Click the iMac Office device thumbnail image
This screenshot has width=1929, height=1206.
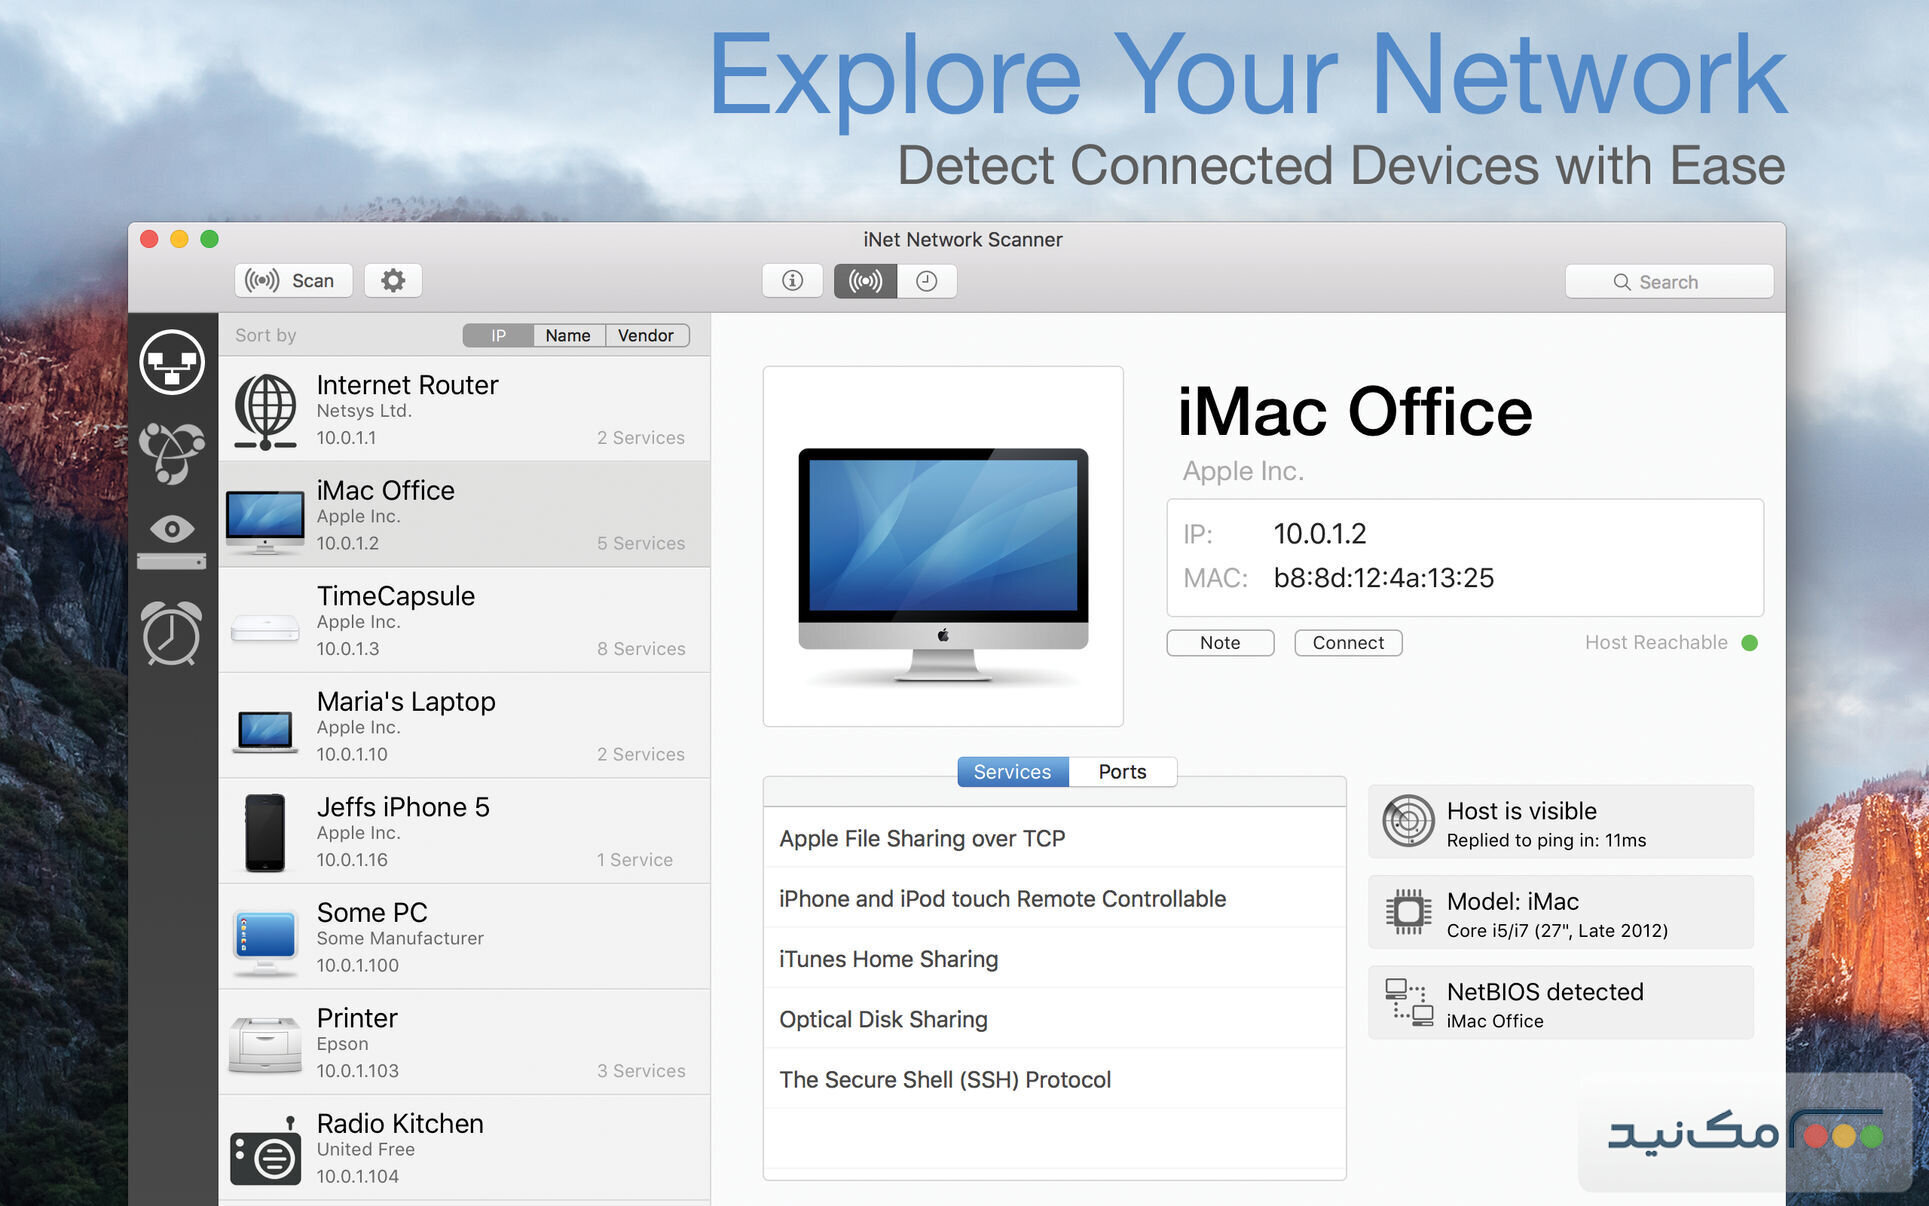click(x=942, y=545)
